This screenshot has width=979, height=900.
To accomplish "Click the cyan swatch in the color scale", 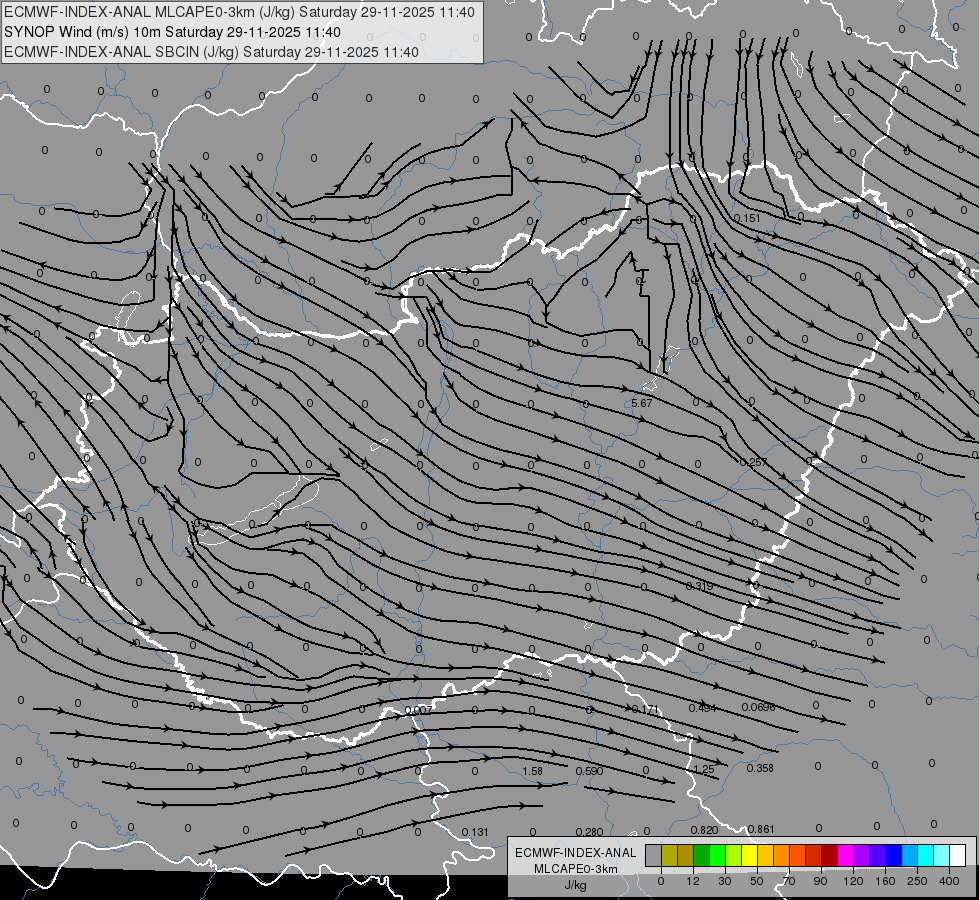I will point(927,856).
